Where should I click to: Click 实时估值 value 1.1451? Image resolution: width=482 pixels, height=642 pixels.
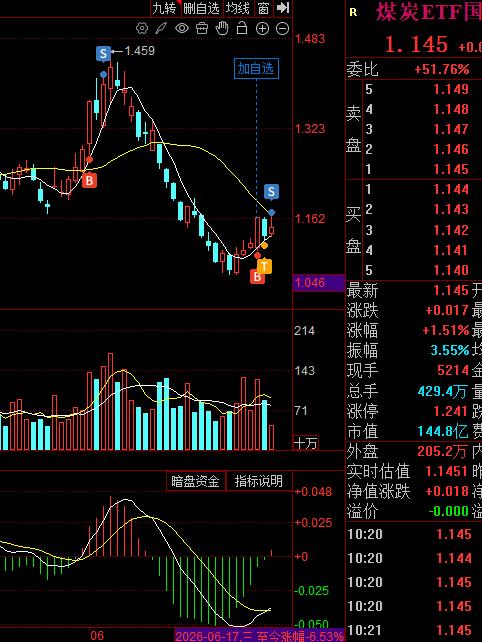(x=447, y=471)
